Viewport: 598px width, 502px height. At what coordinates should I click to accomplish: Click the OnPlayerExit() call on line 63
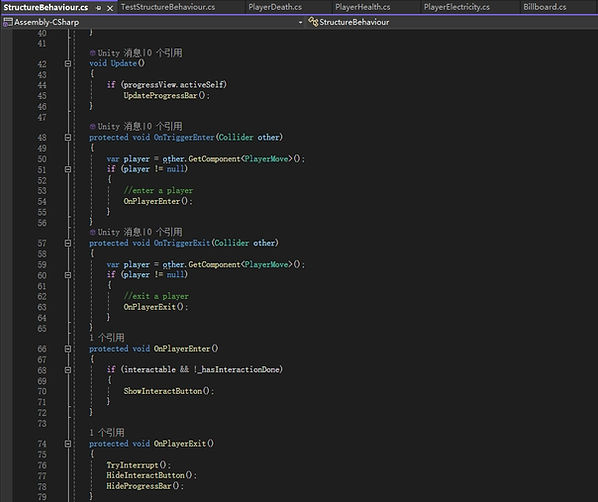155,307
